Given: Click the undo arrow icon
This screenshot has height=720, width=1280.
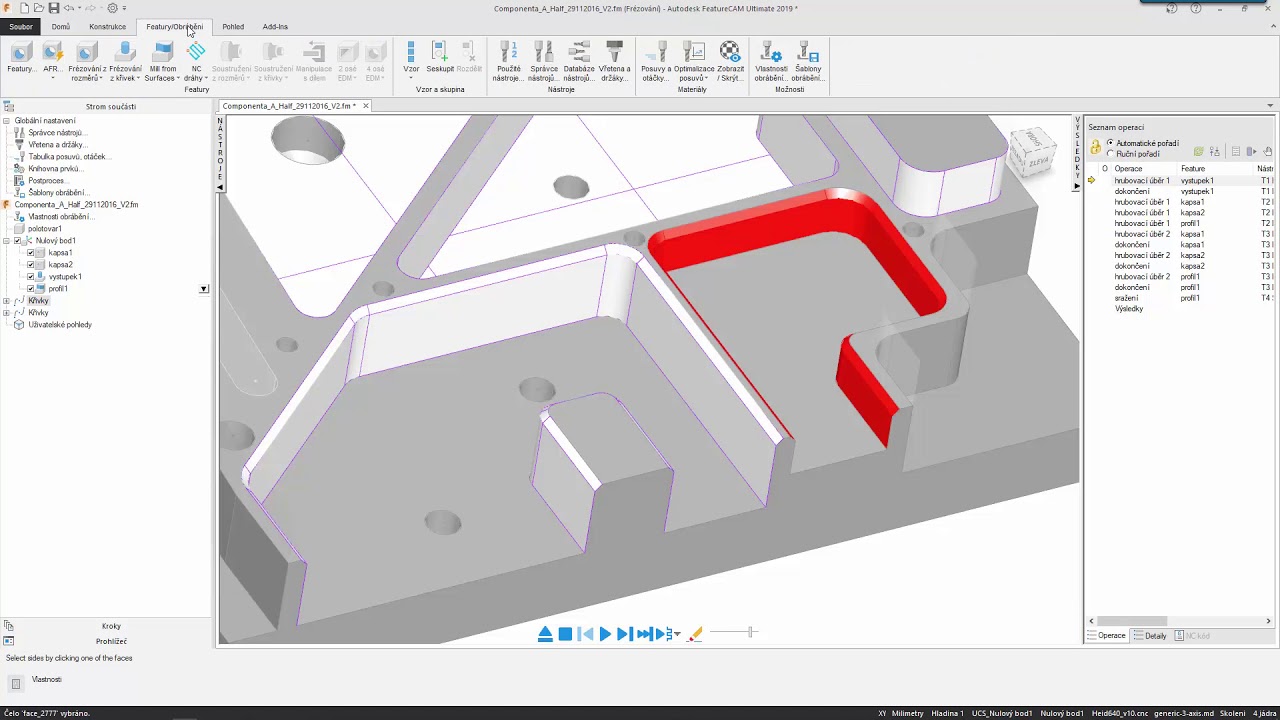Looking at the screenshot, I should [x=69, y=8].
